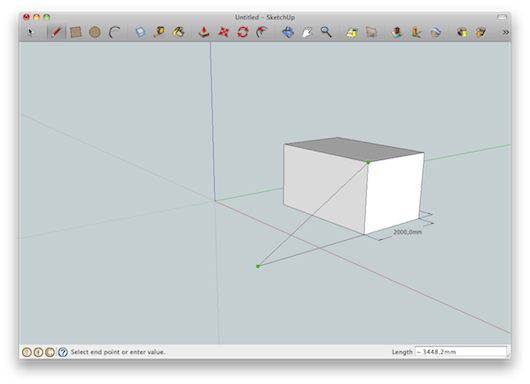Image resolution: width=530 pixels, height=384 pixels.
Task: Click the green start point of the line
Action: tap(258, 266)
